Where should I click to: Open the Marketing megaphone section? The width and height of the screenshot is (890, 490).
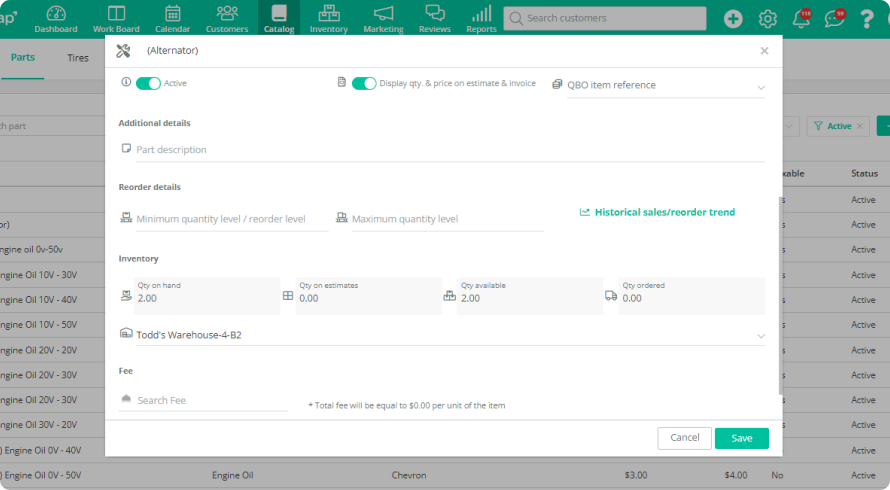point(383,18)
